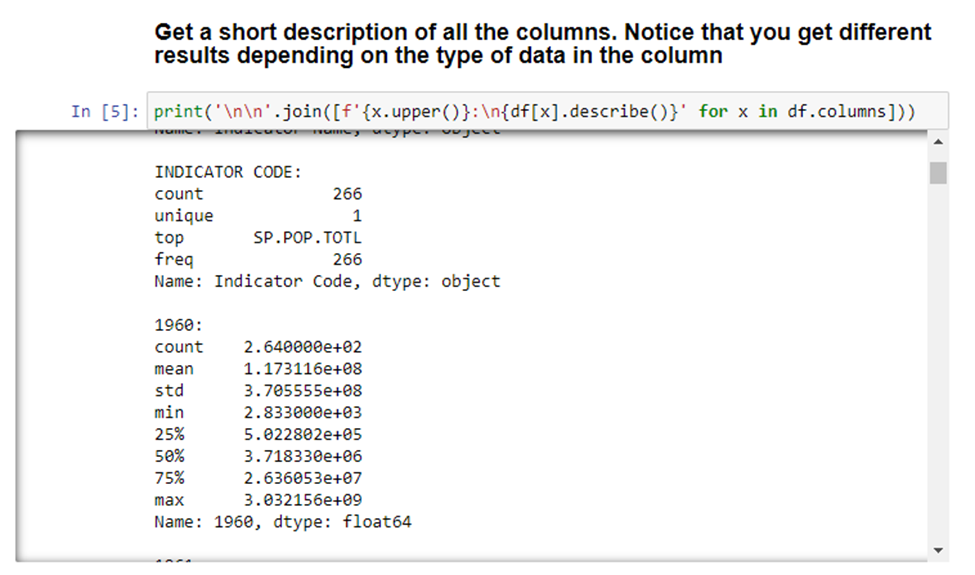
Task: Click the value 'SP.POP.TOTL'
Action: 307,237
